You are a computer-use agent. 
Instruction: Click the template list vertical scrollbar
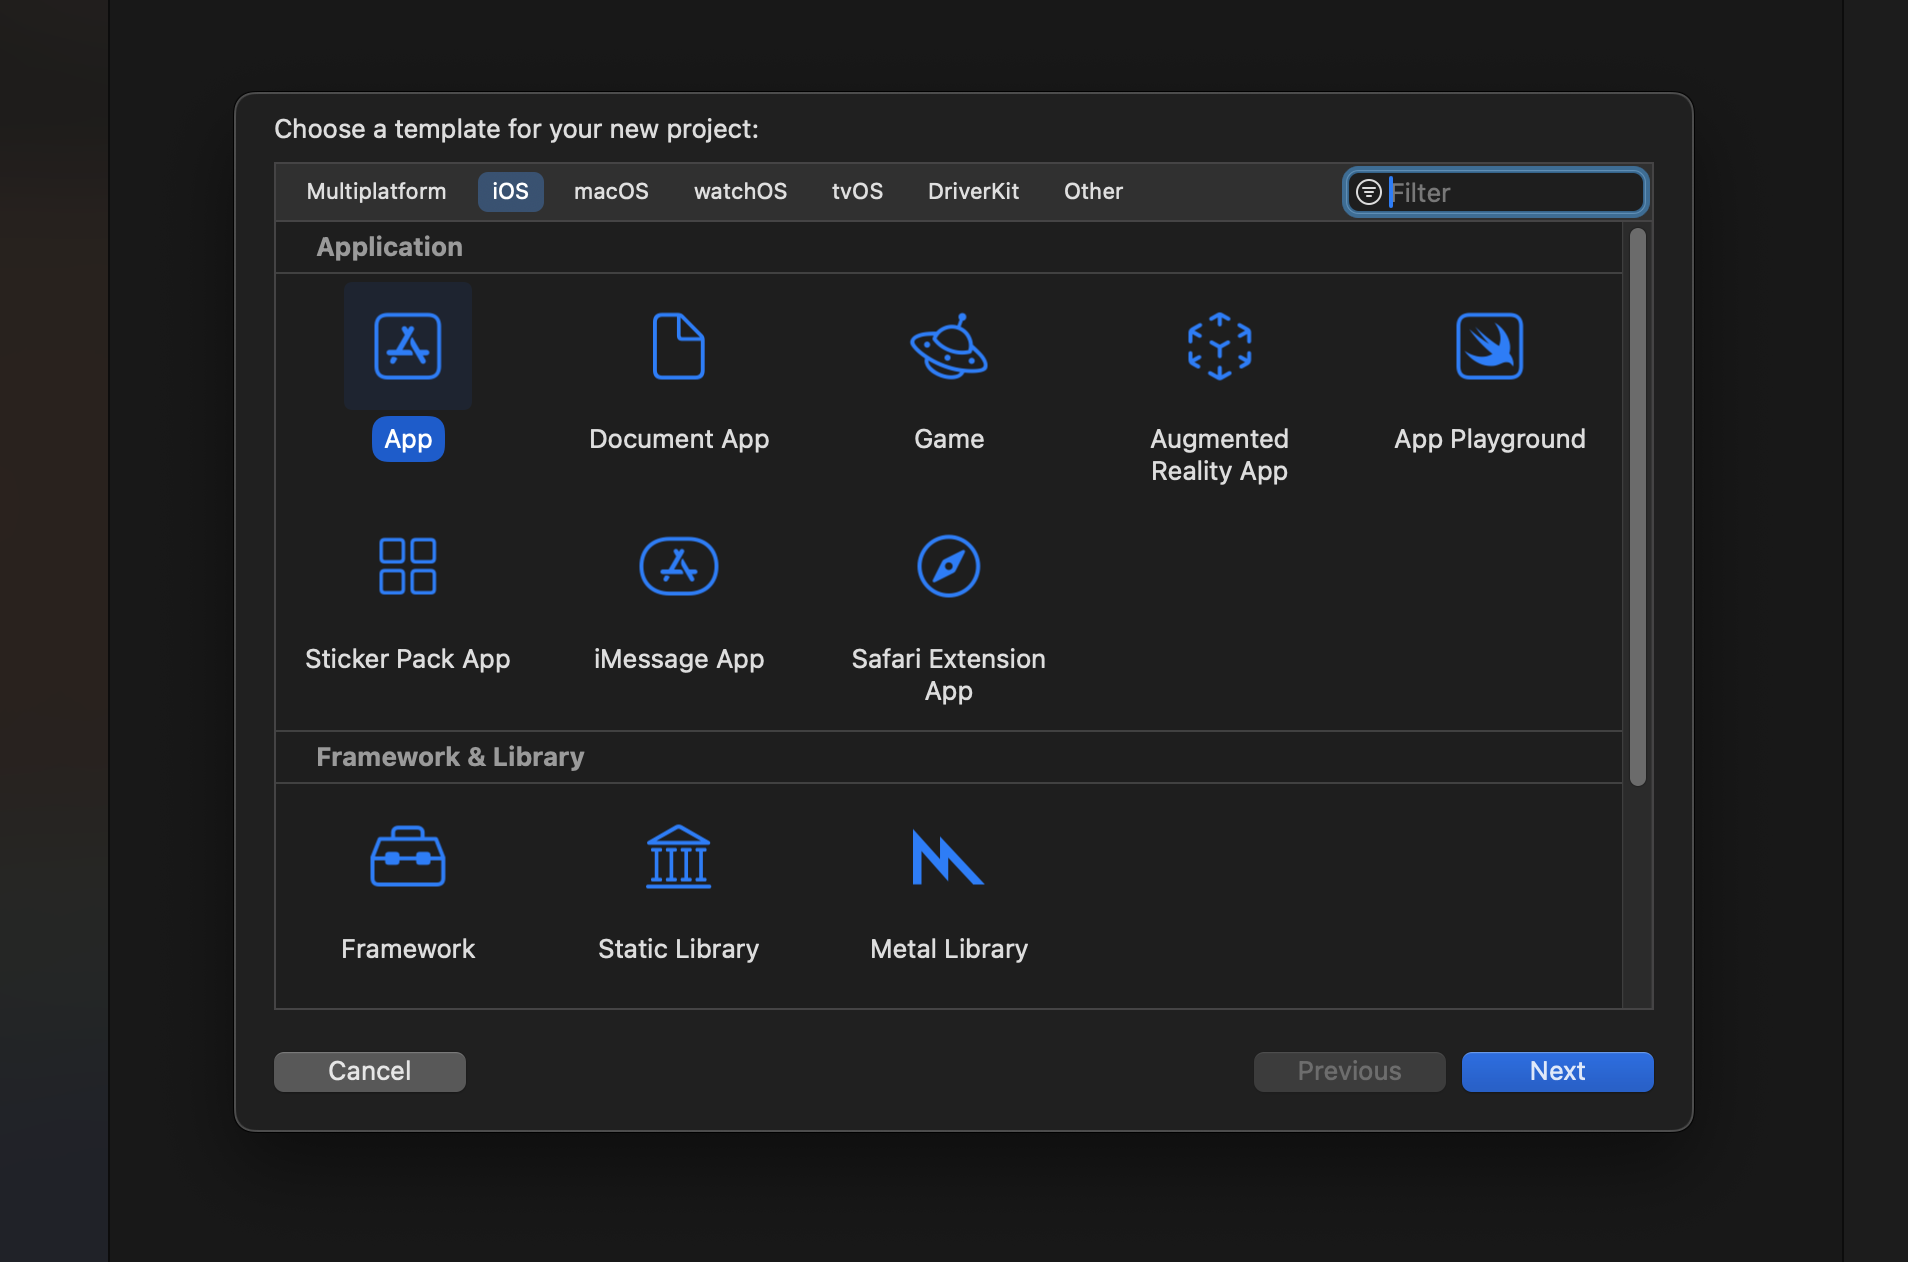pos(1637,506)
